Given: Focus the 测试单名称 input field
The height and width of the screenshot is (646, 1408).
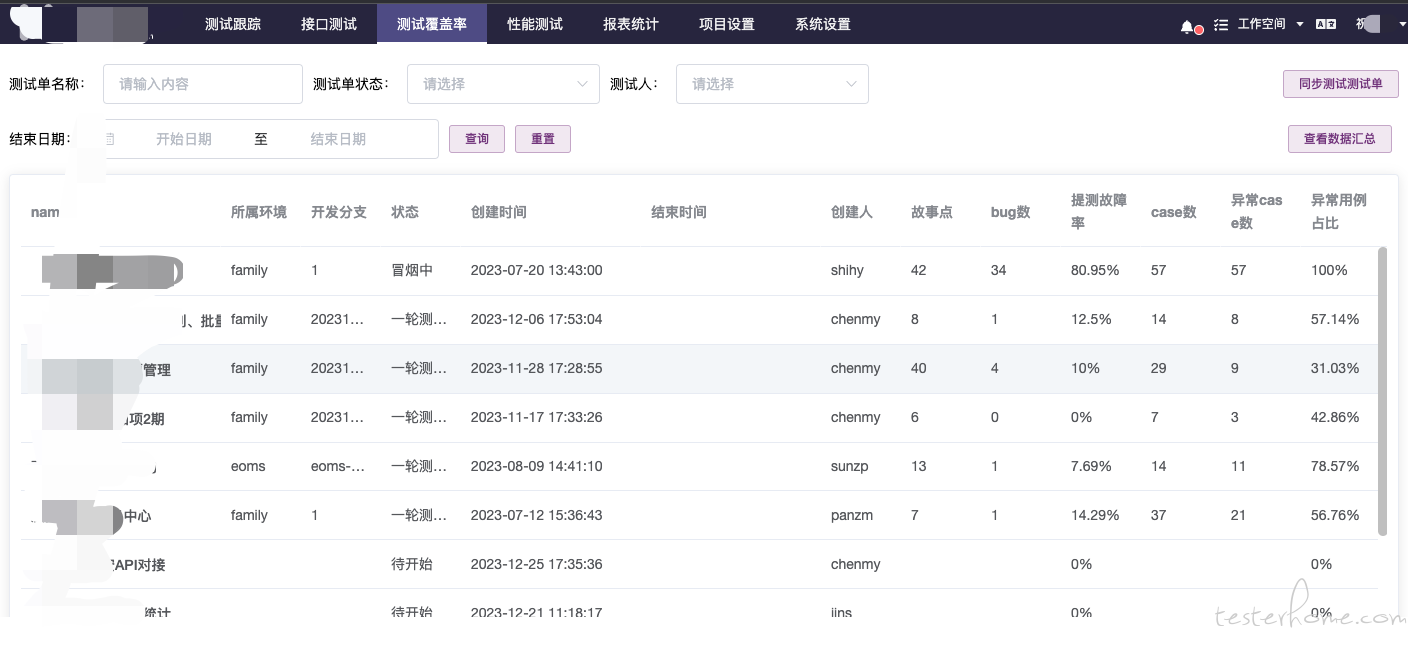Looking at the screenshot, I should tap(203, 84).
